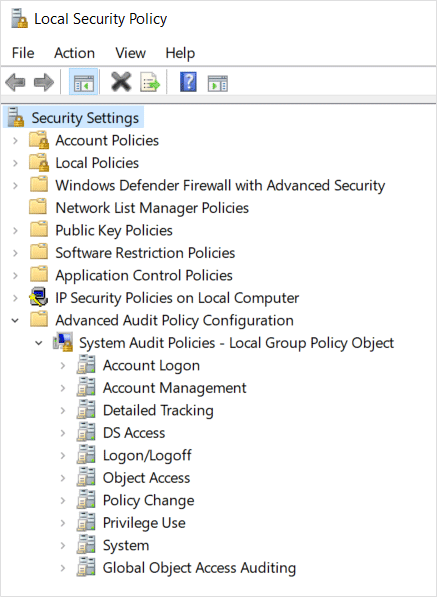Expand the Global Object Access Auditing chevron
The image size is (437, 597).
[63, 568]
